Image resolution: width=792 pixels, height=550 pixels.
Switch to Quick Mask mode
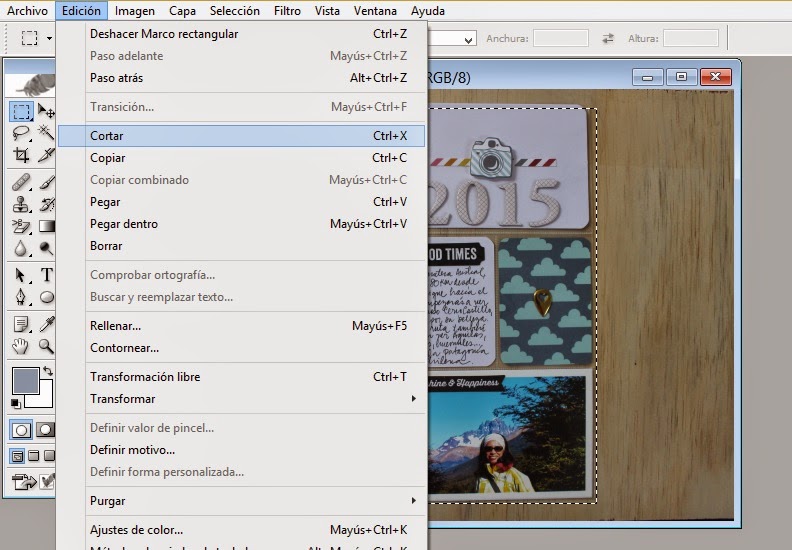(45, 430)
